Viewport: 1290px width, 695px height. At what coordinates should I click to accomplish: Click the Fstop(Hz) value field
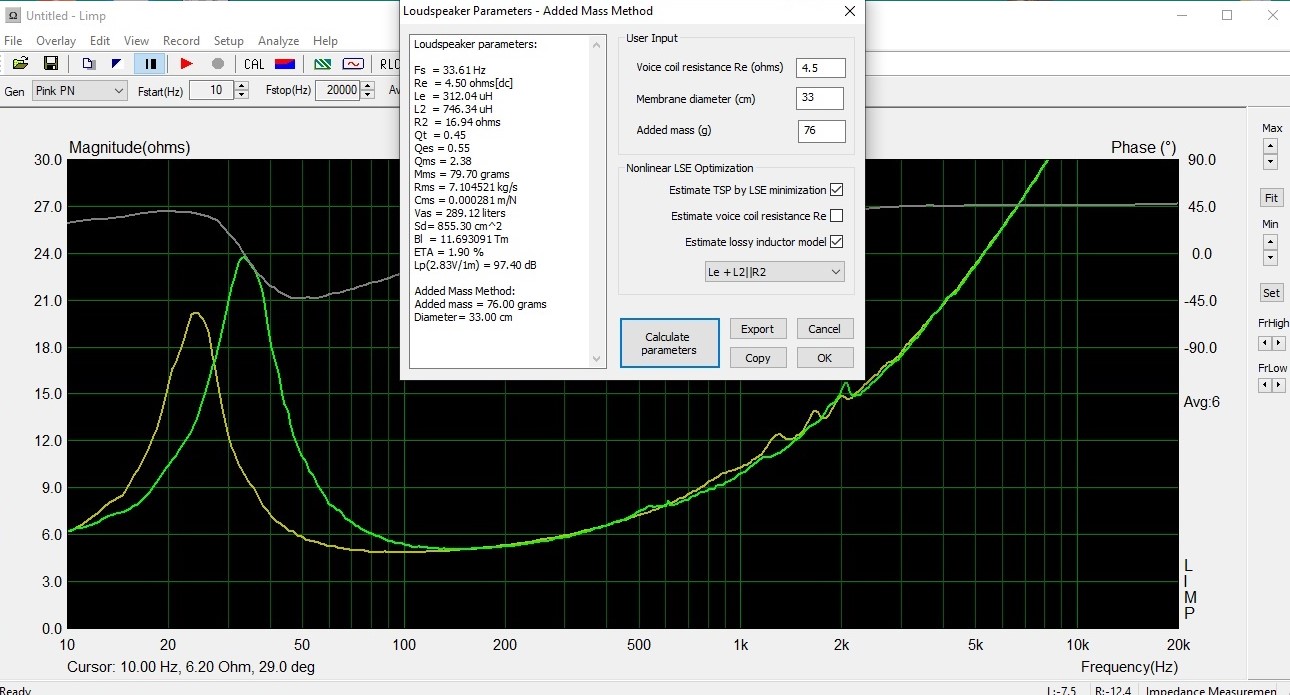(x=338, y=90)
